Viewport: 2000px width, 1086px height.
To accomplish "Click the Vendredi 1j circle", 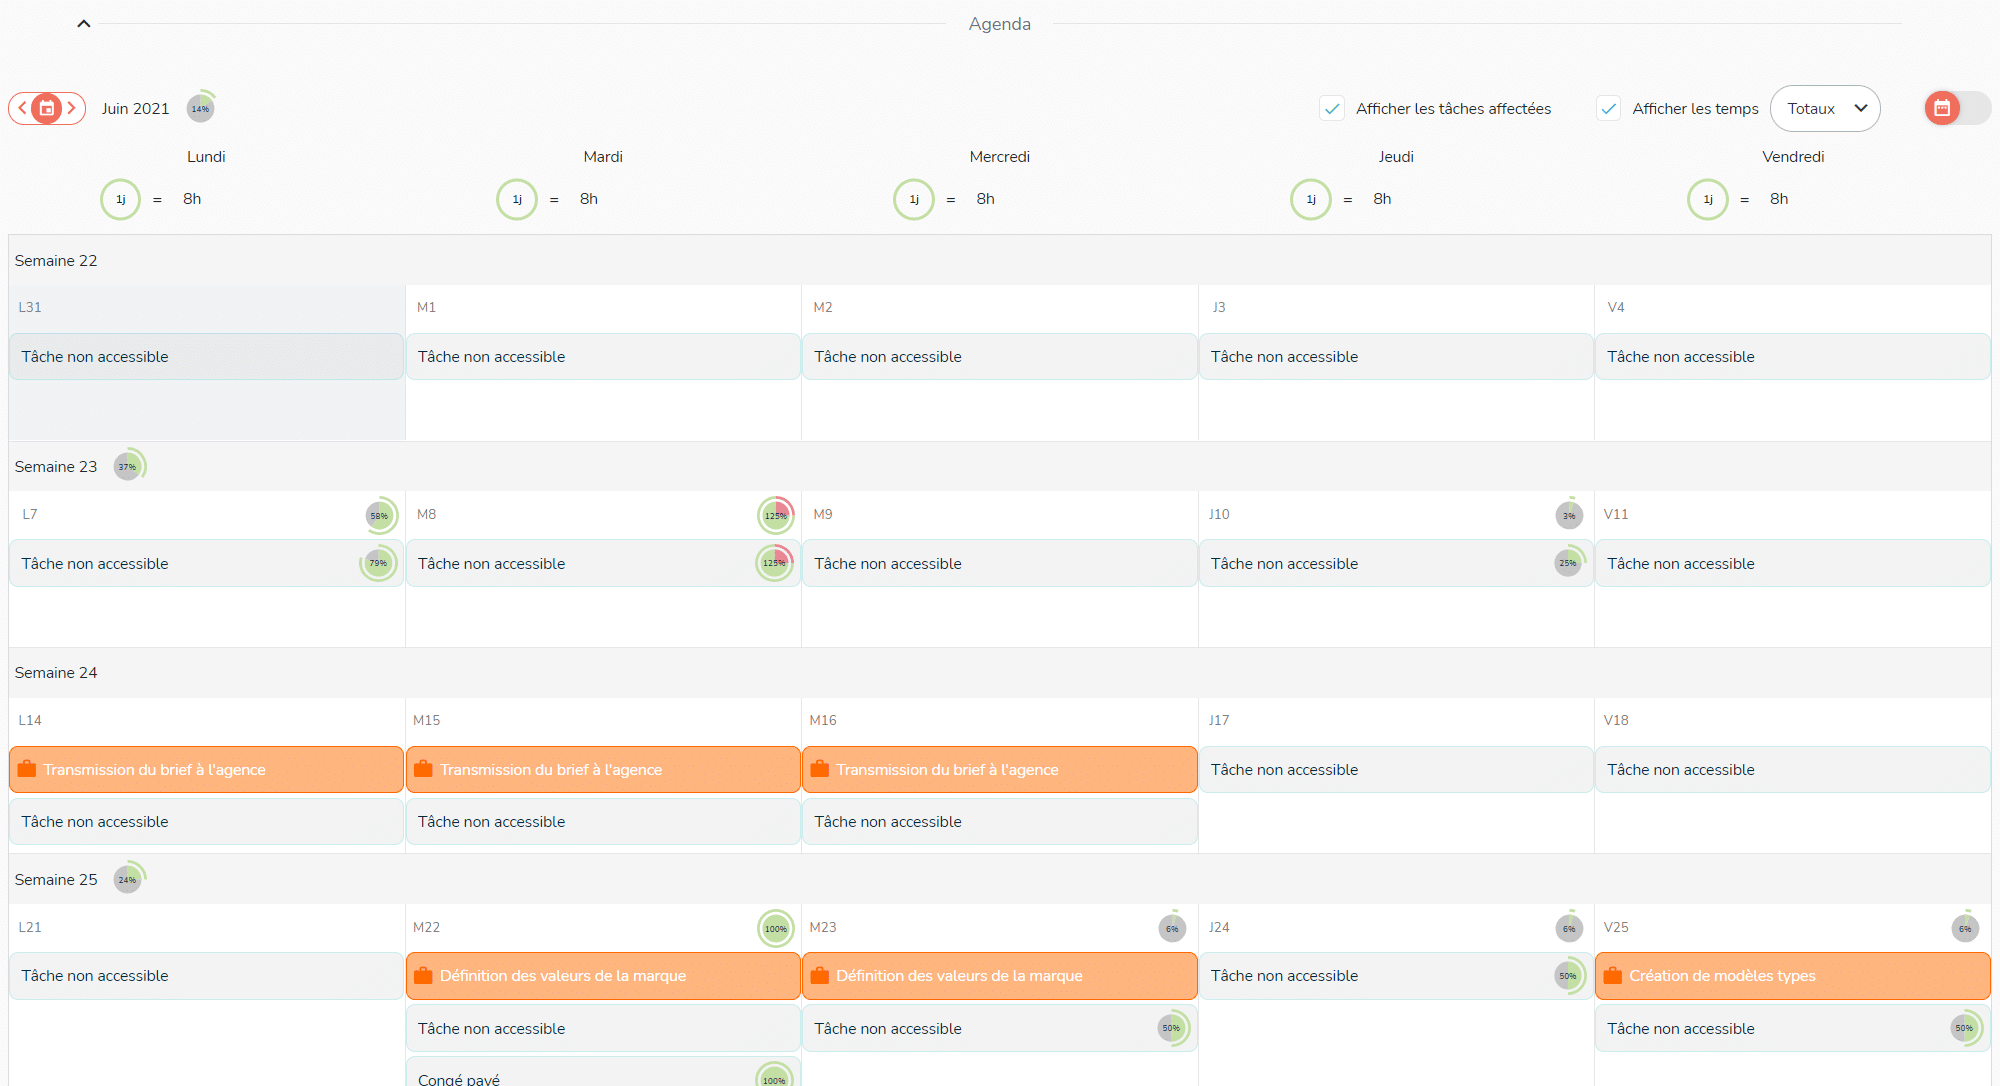I will point(1708,199).
